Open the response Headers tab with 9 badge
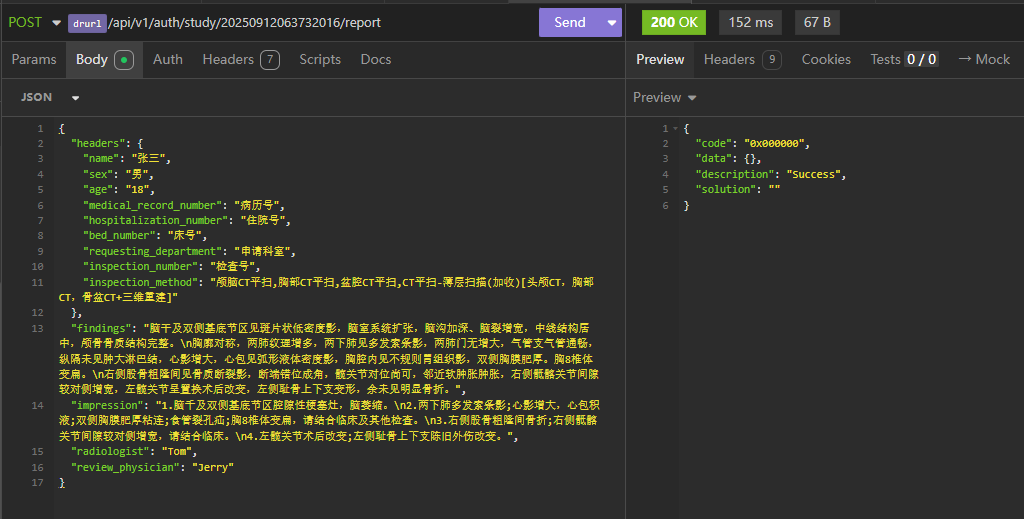 click(741, 59)
